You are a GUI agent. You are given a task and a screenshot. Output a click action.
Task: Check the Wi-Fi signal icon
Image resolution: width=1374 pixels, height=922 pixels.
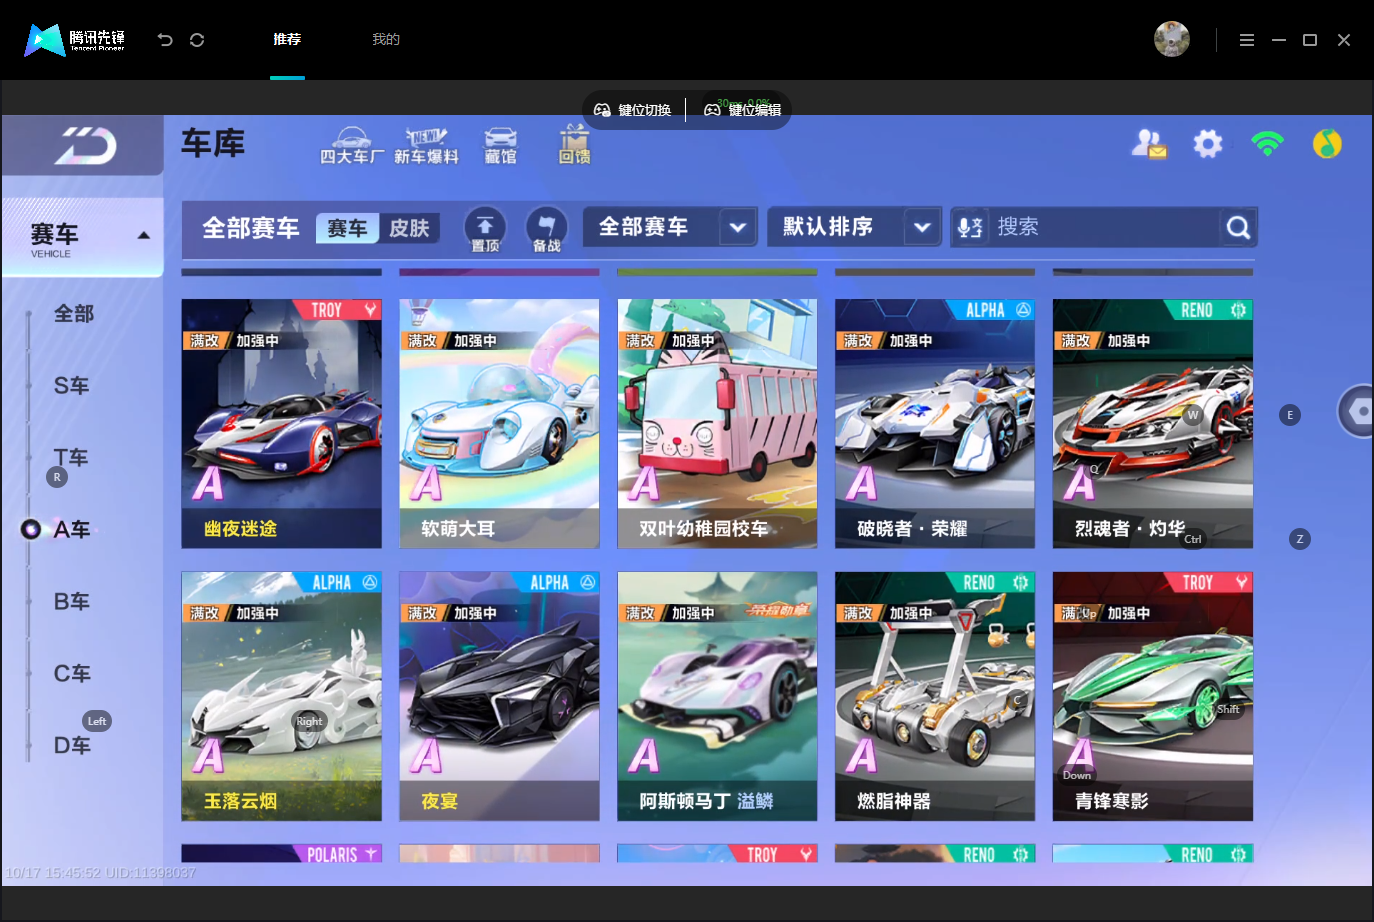(1267, 144)
